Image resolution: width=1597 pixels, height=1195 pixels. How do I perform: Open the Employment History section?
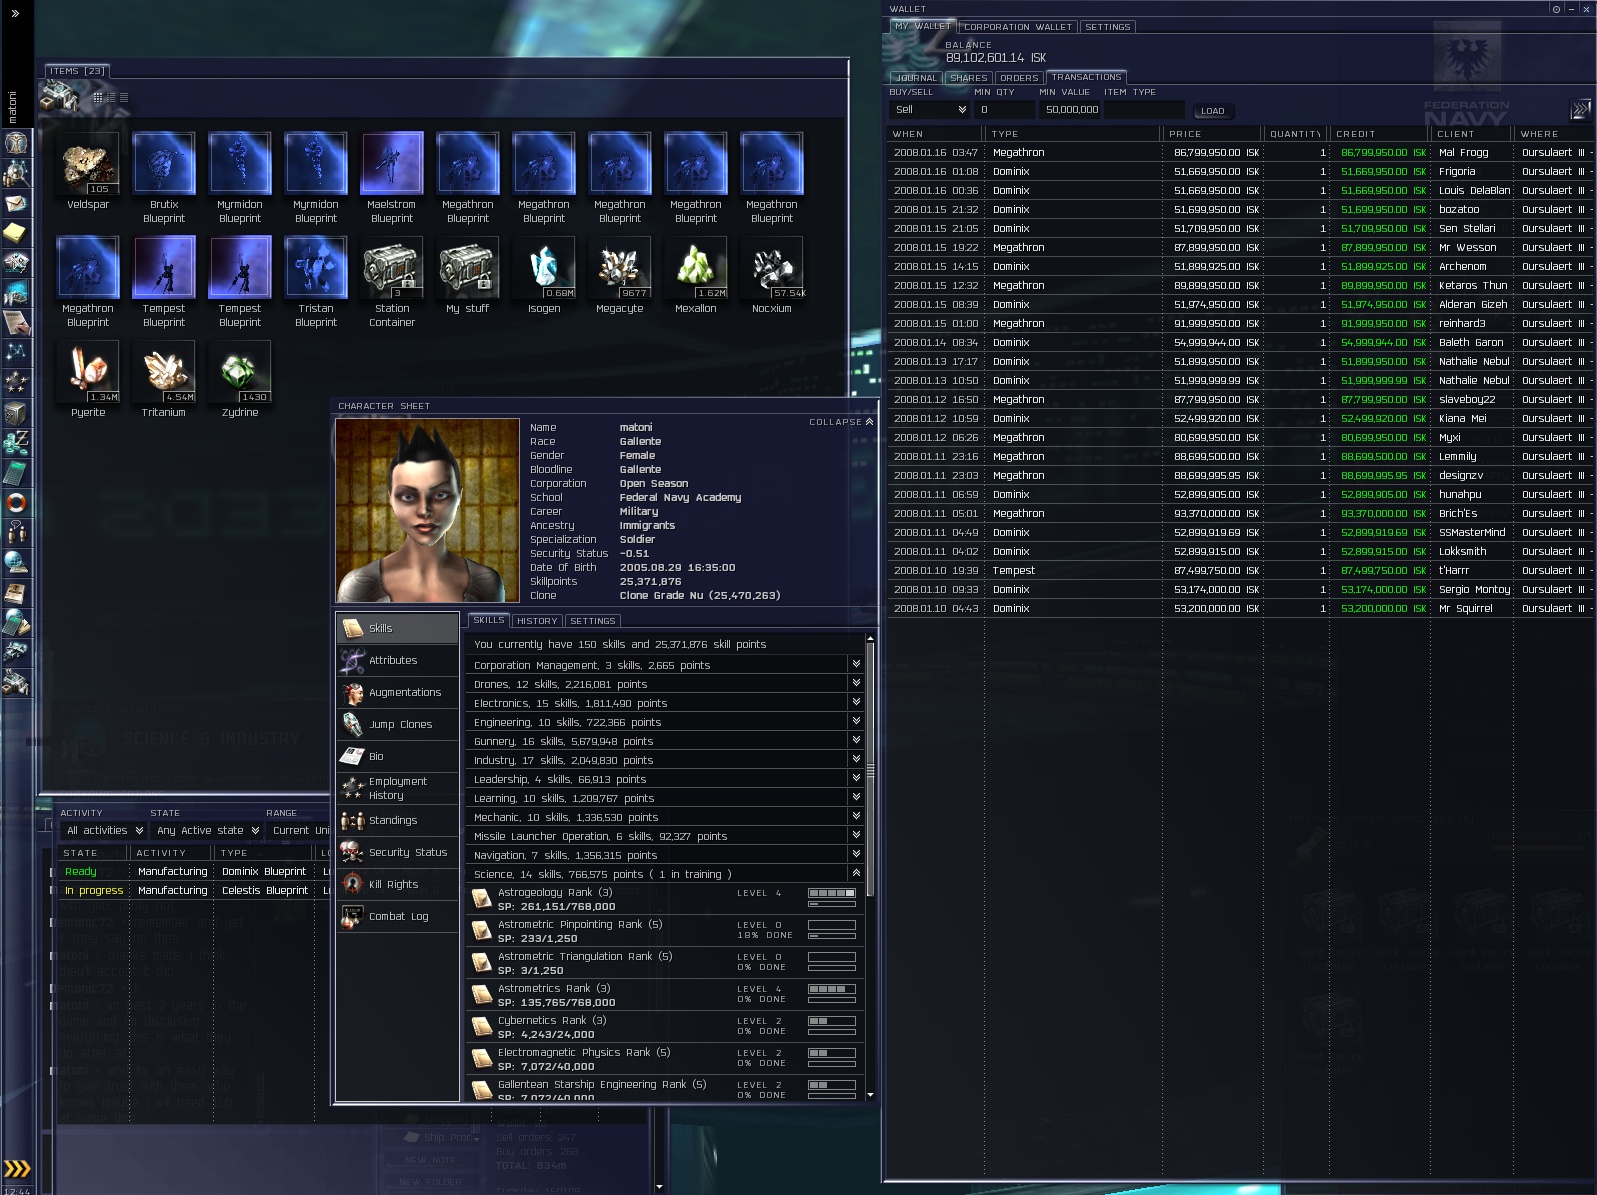[x=397, y=788]
